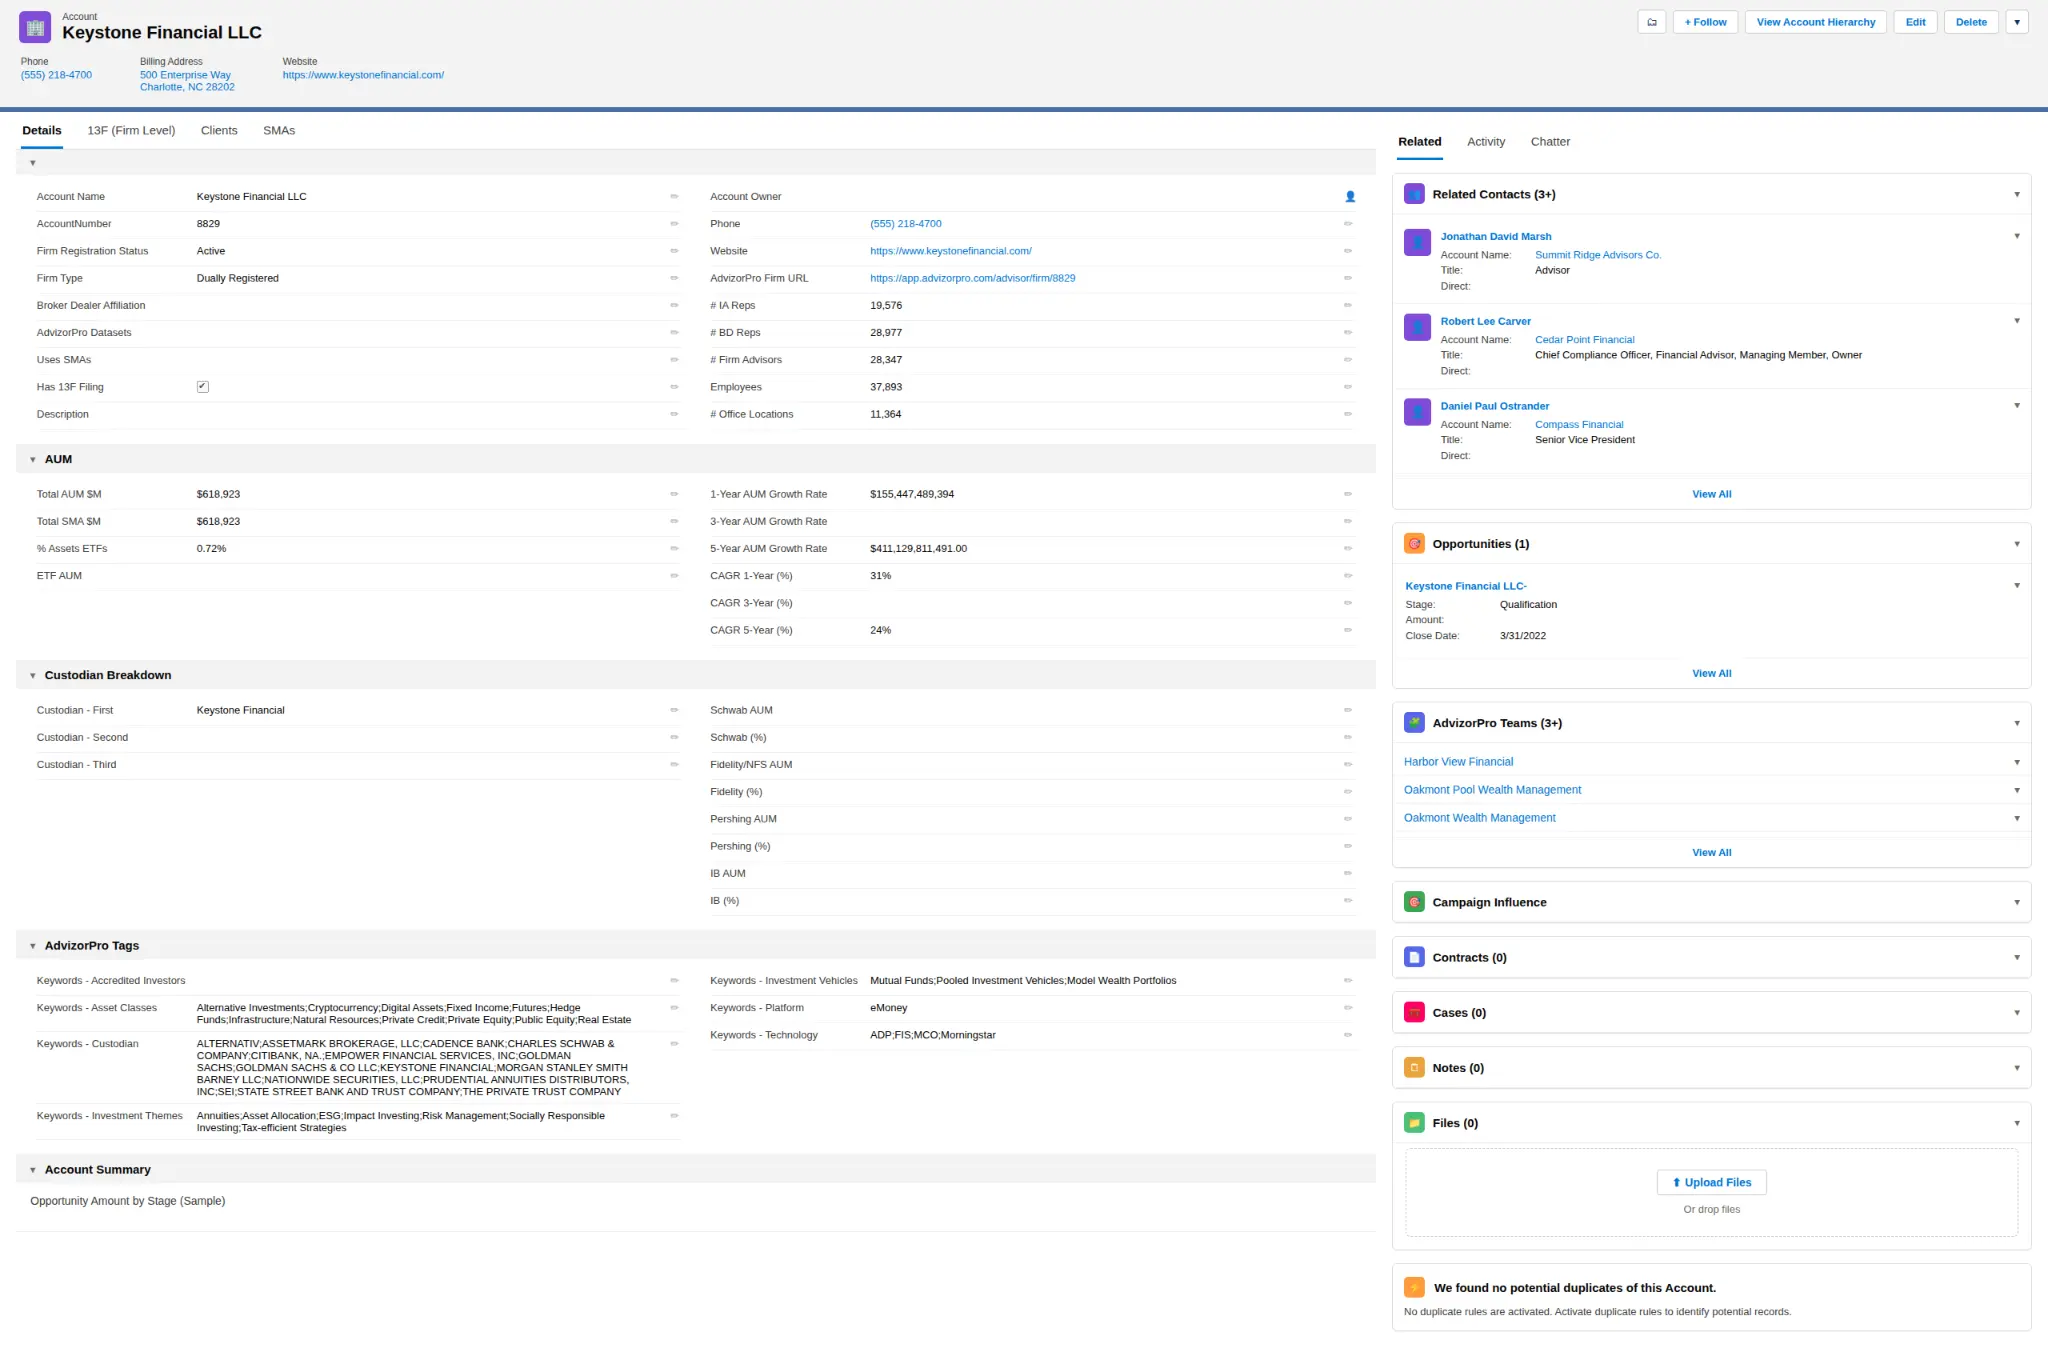The image size is (2048, 1347).
Task: Collapse the Account Summary section
Action: click(33, 1170)
